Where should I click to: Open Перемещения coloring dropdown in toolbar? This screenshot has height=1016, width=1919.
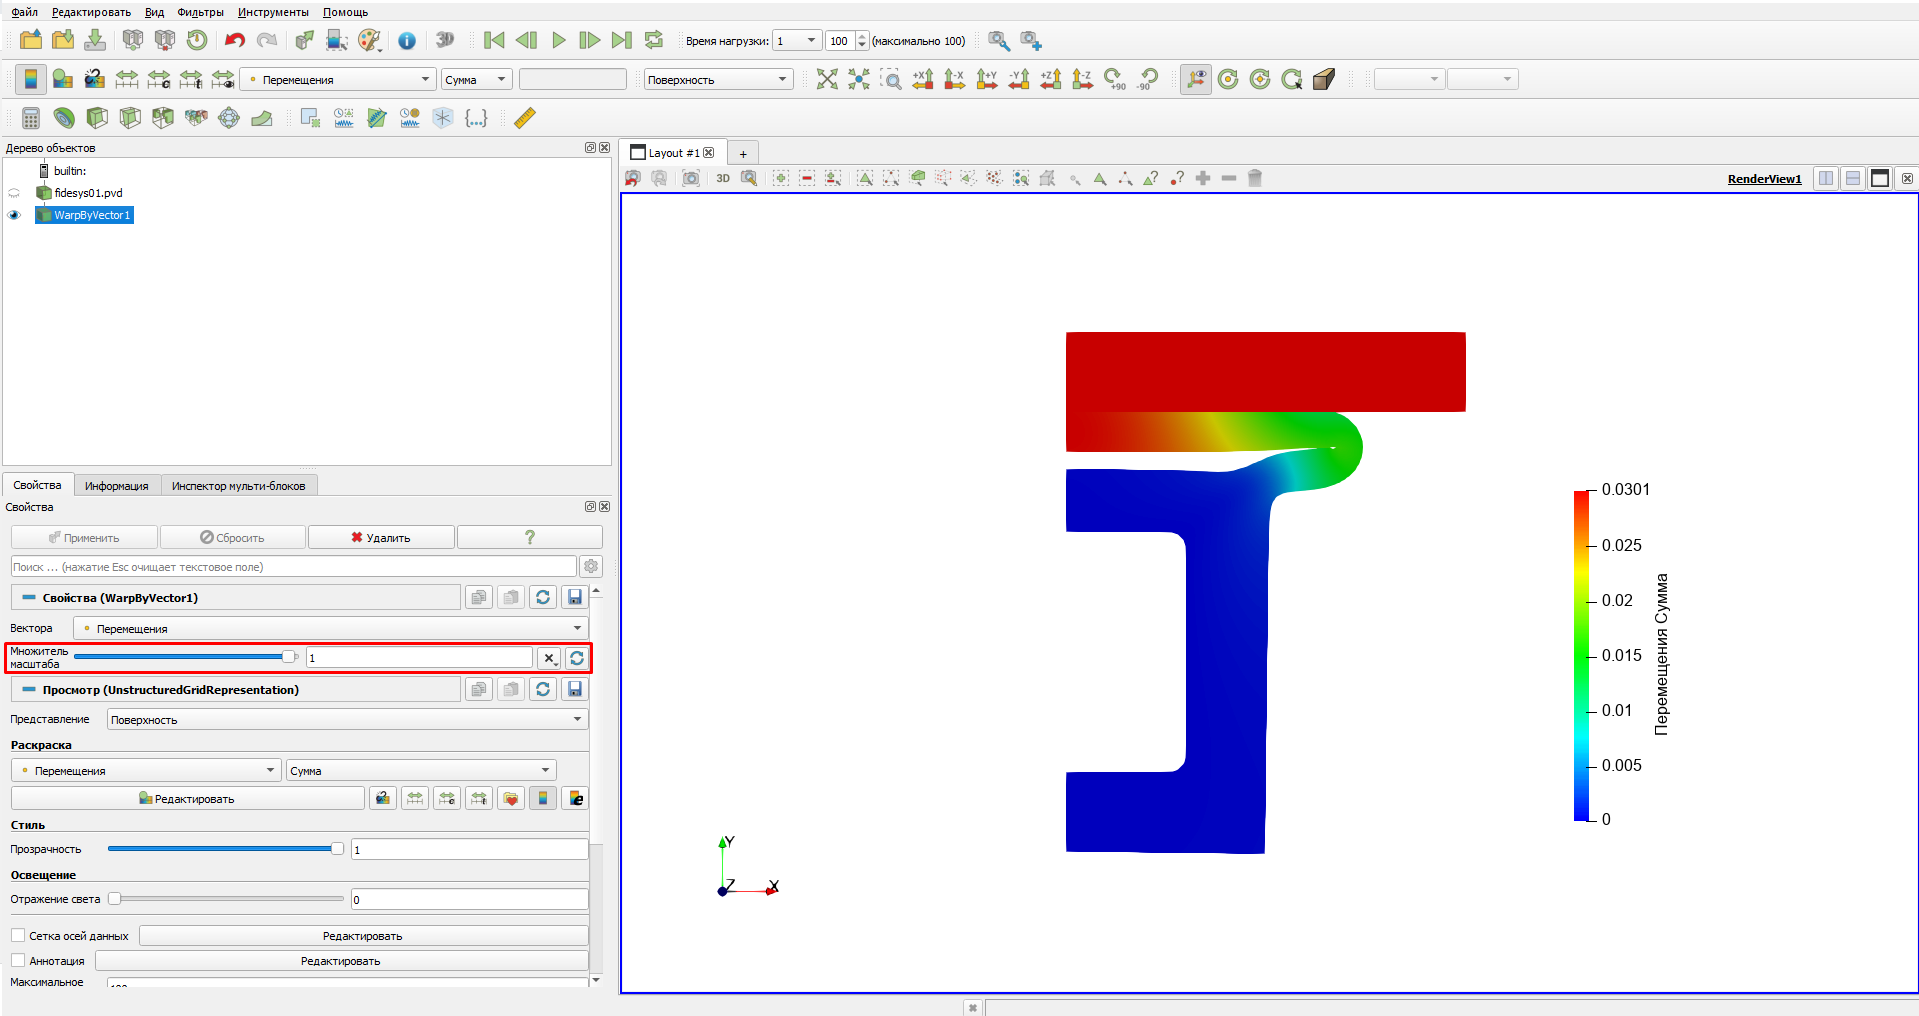[x=338, y=79]
